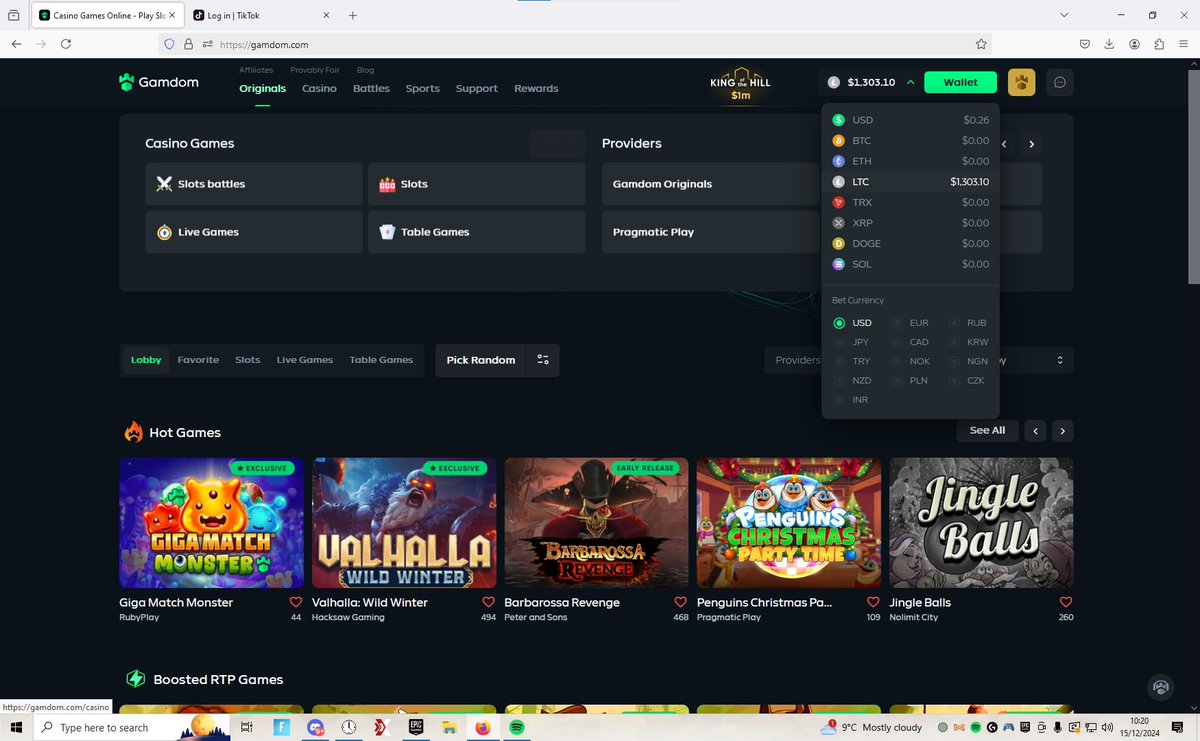Select the DOGE dogecoin row

click(910, 243)
